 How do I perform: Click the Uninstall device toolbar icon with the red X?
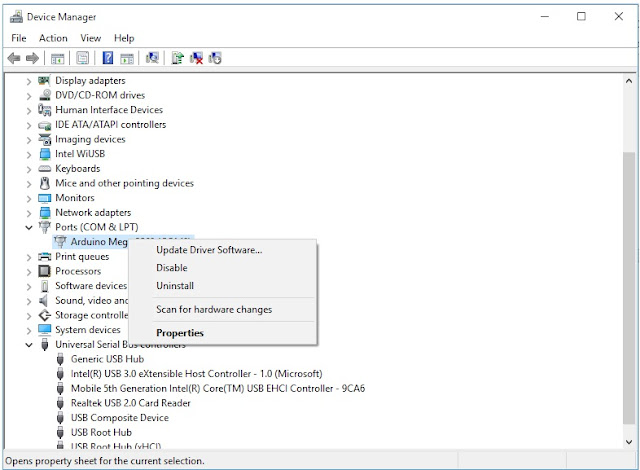[x=196, y=58]
